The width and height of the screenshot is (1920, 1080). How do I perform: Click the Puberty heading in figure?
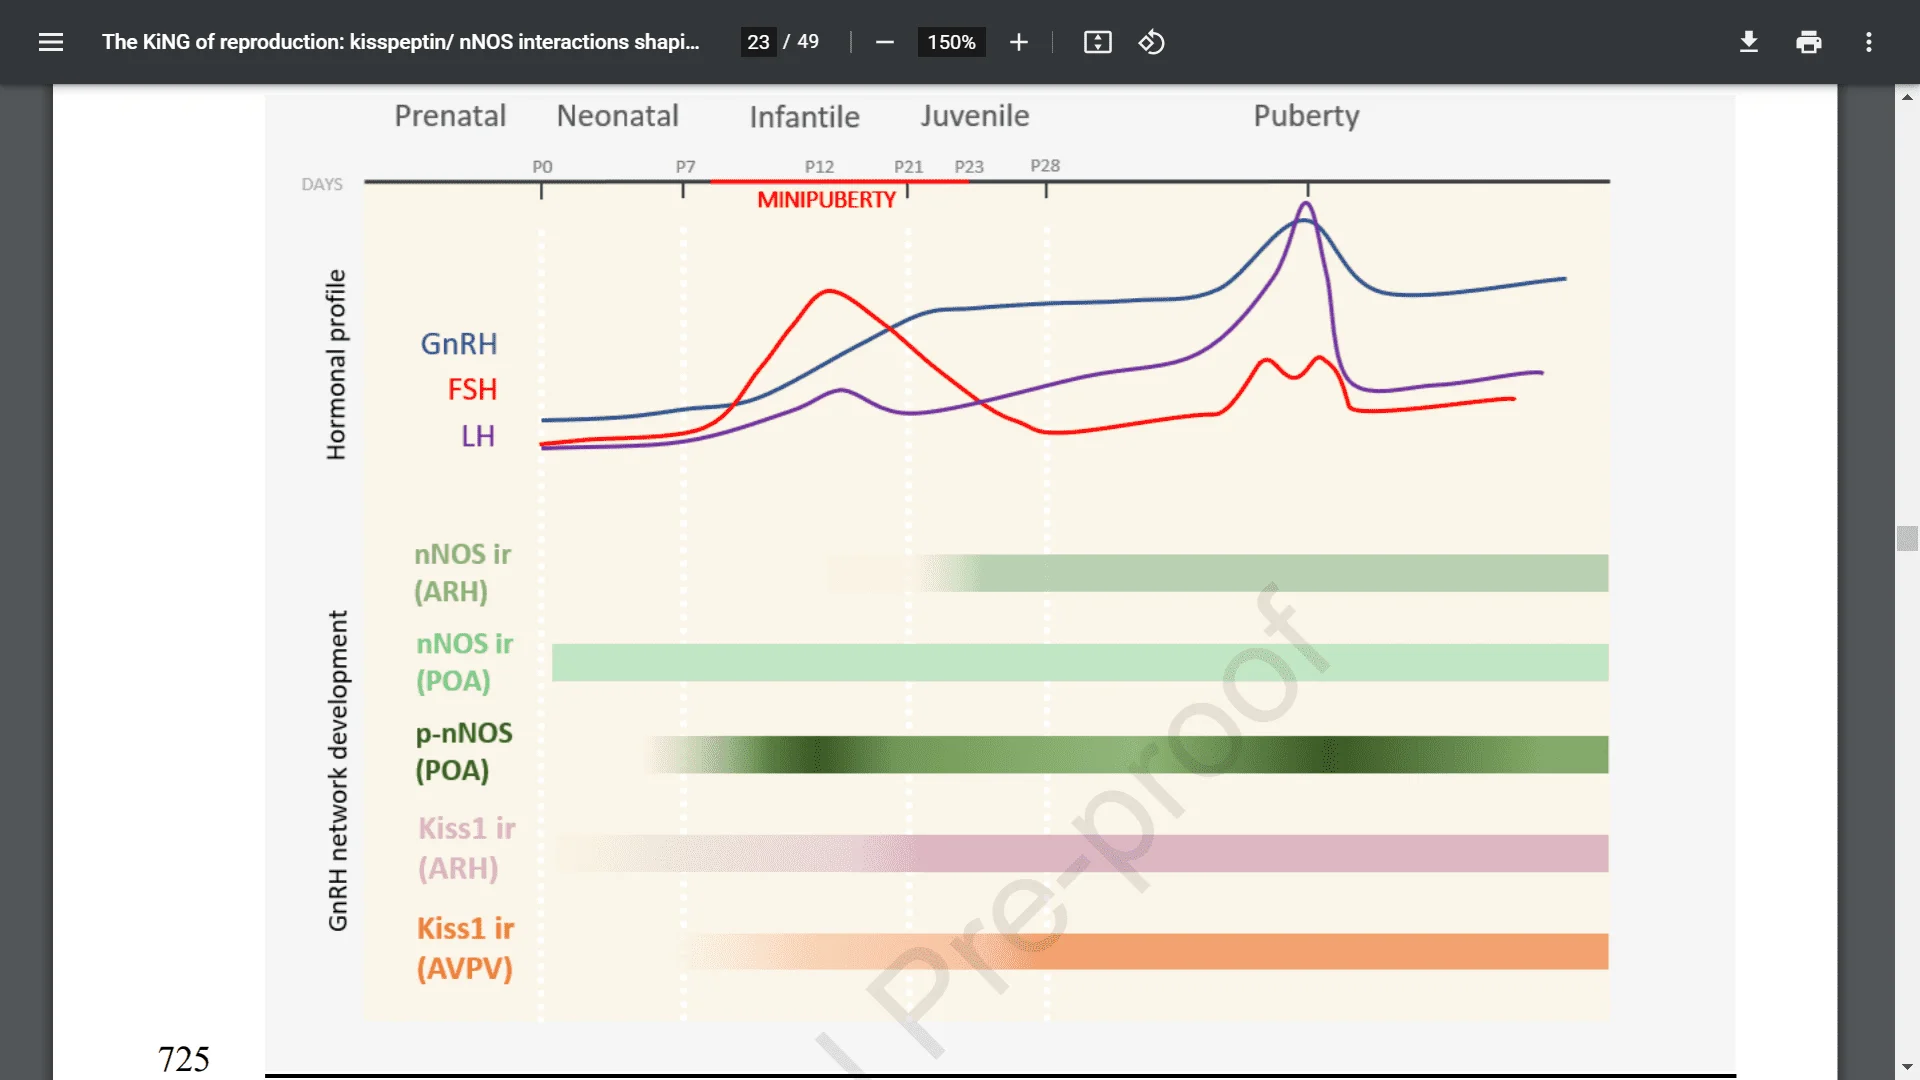1306,116
